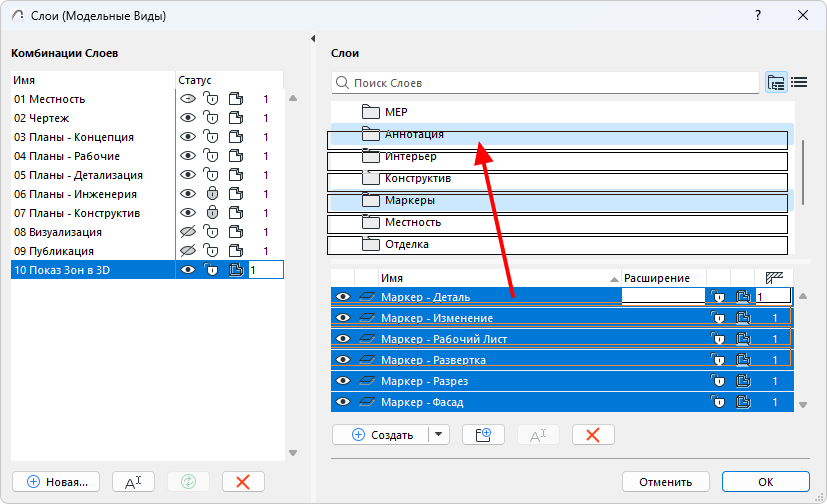
Task: Select 05 Планы - Детализация combination
Action: (x=79, y=175)
